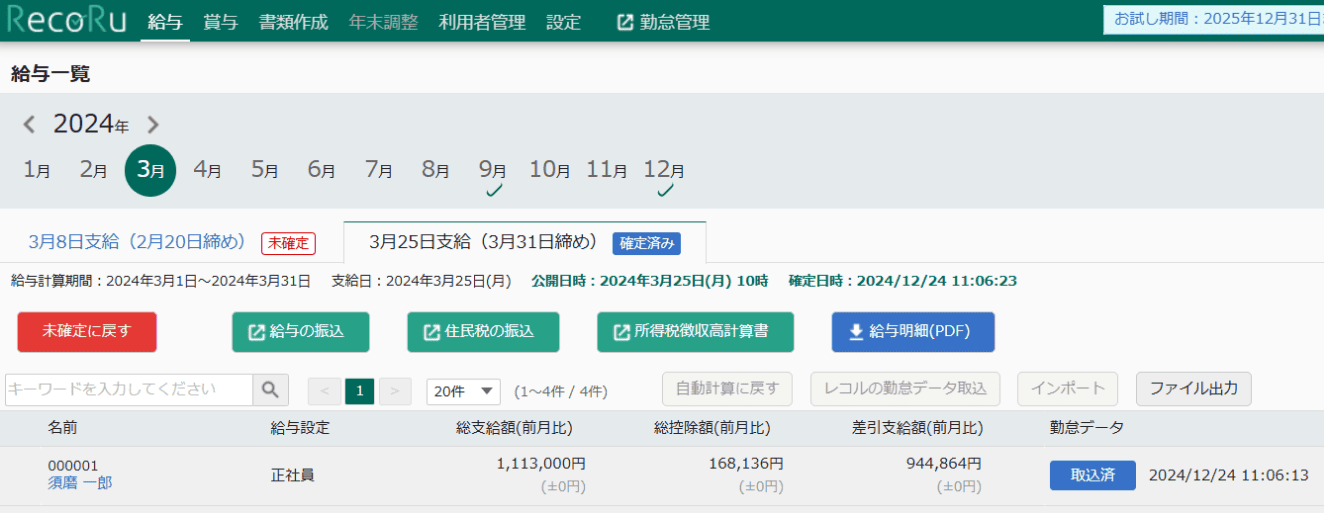The image size is (1324, 513).
Task: Open the 20件 per-page dropdown
Action: click(x=464, y=391)
